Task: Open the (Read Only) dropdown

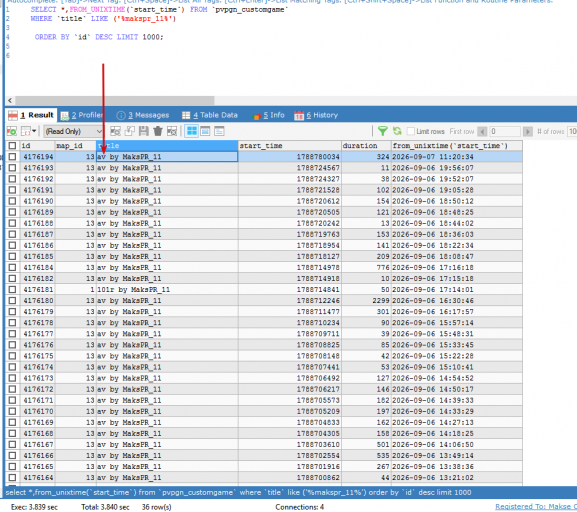Action: 73,131
